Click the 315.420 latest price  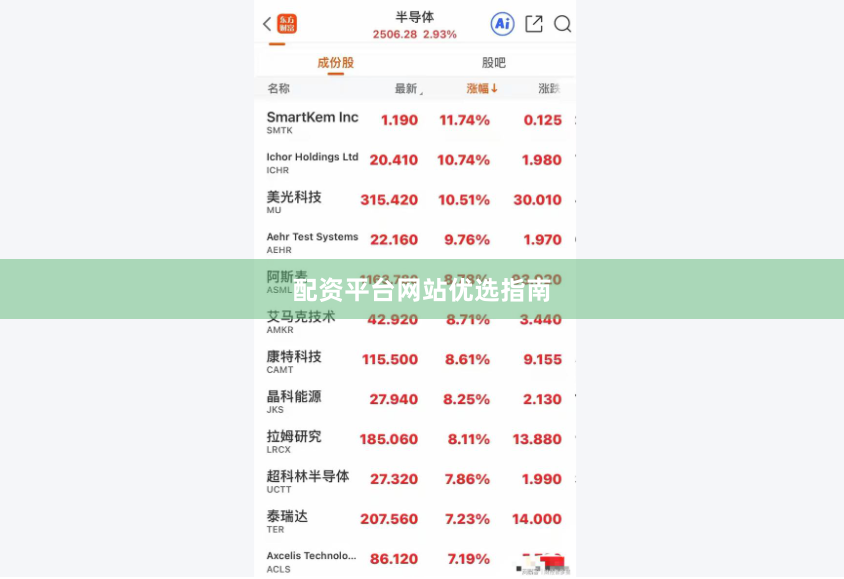389,200
